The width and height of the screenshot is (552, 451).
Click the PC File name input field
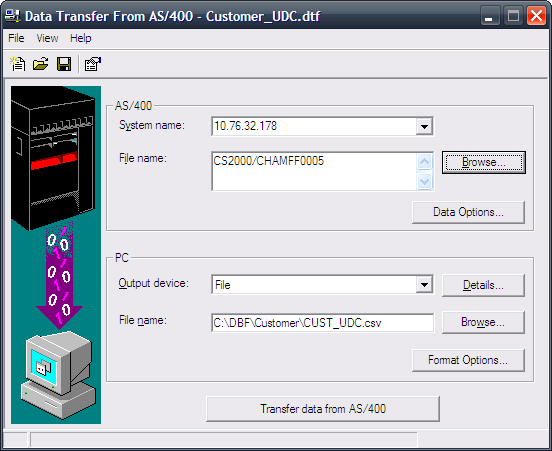322,323
